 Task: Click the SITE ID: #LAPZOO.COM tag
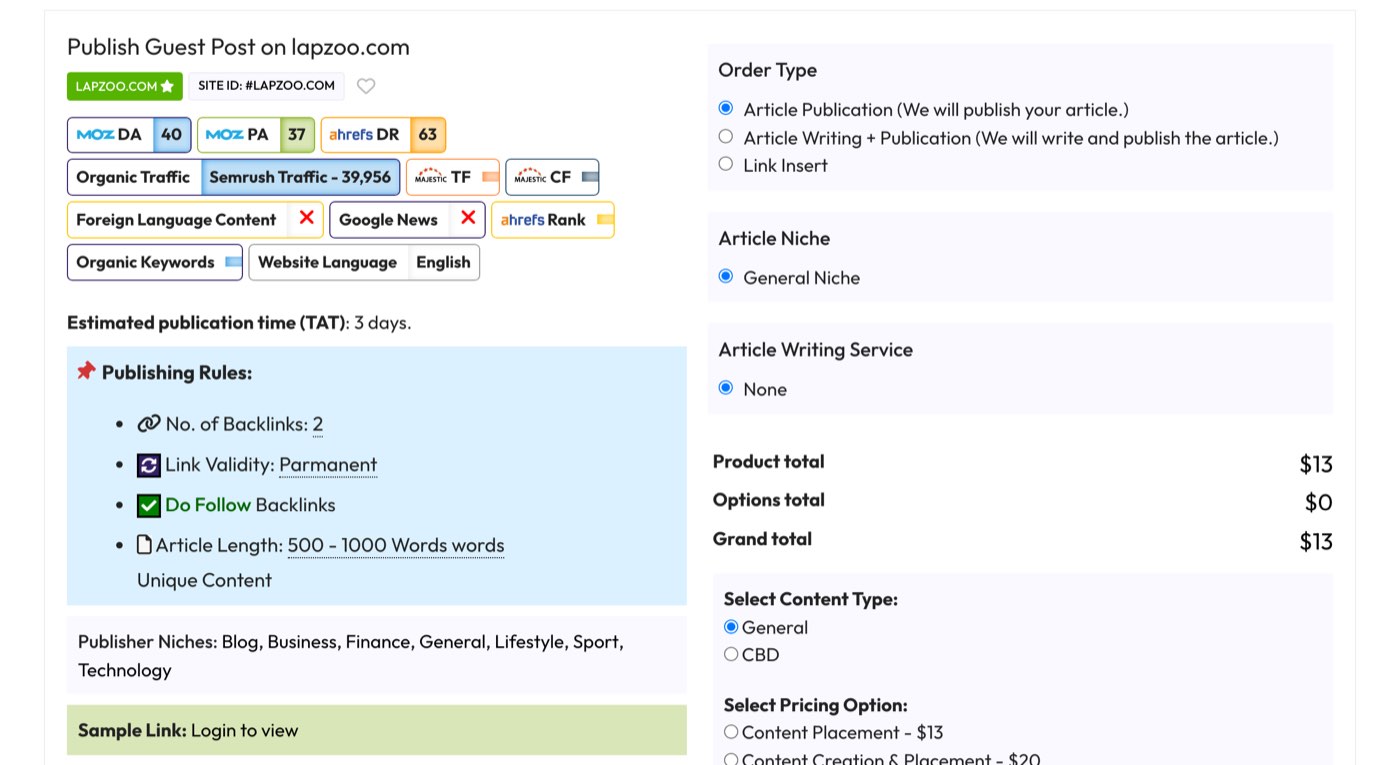point(266,86)
